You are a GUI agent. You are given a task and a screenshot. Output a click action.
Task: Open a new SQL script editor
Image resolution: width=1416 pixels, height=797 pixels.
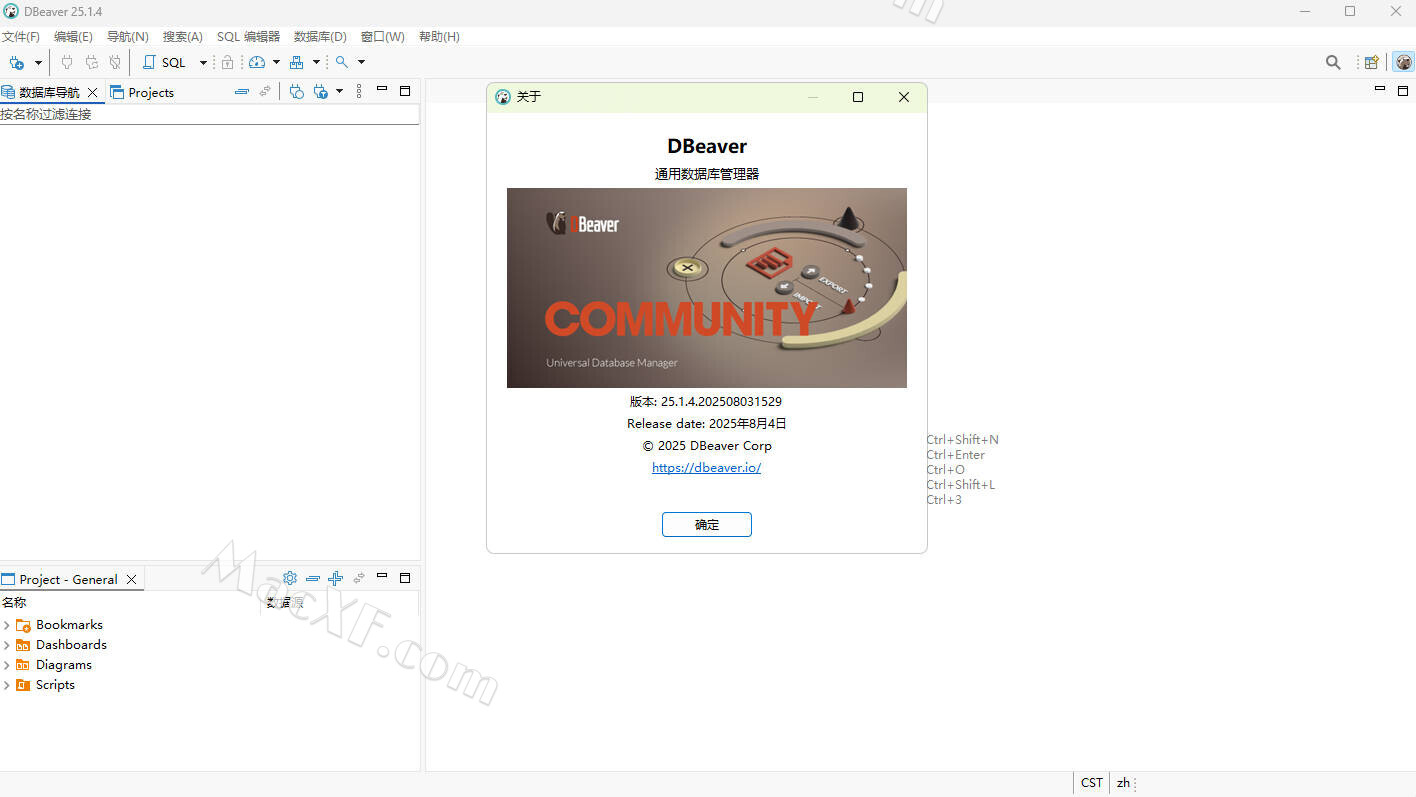coord(165,62)
